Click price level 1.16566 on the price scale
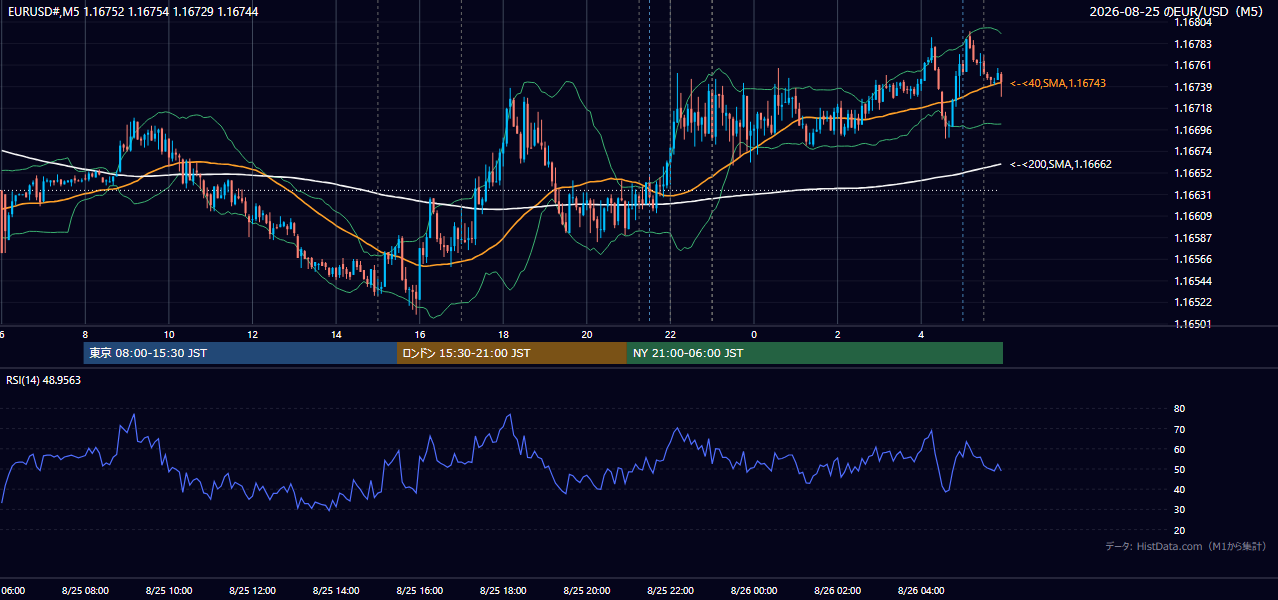The height and width of the screenshot is (600, 1278). pos(1192,259)
